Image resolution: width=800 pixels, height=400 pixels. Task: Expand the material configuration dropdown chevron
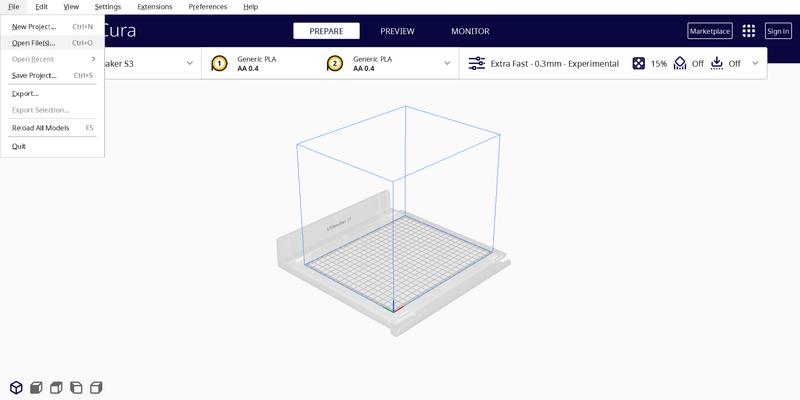pos(447,63)
